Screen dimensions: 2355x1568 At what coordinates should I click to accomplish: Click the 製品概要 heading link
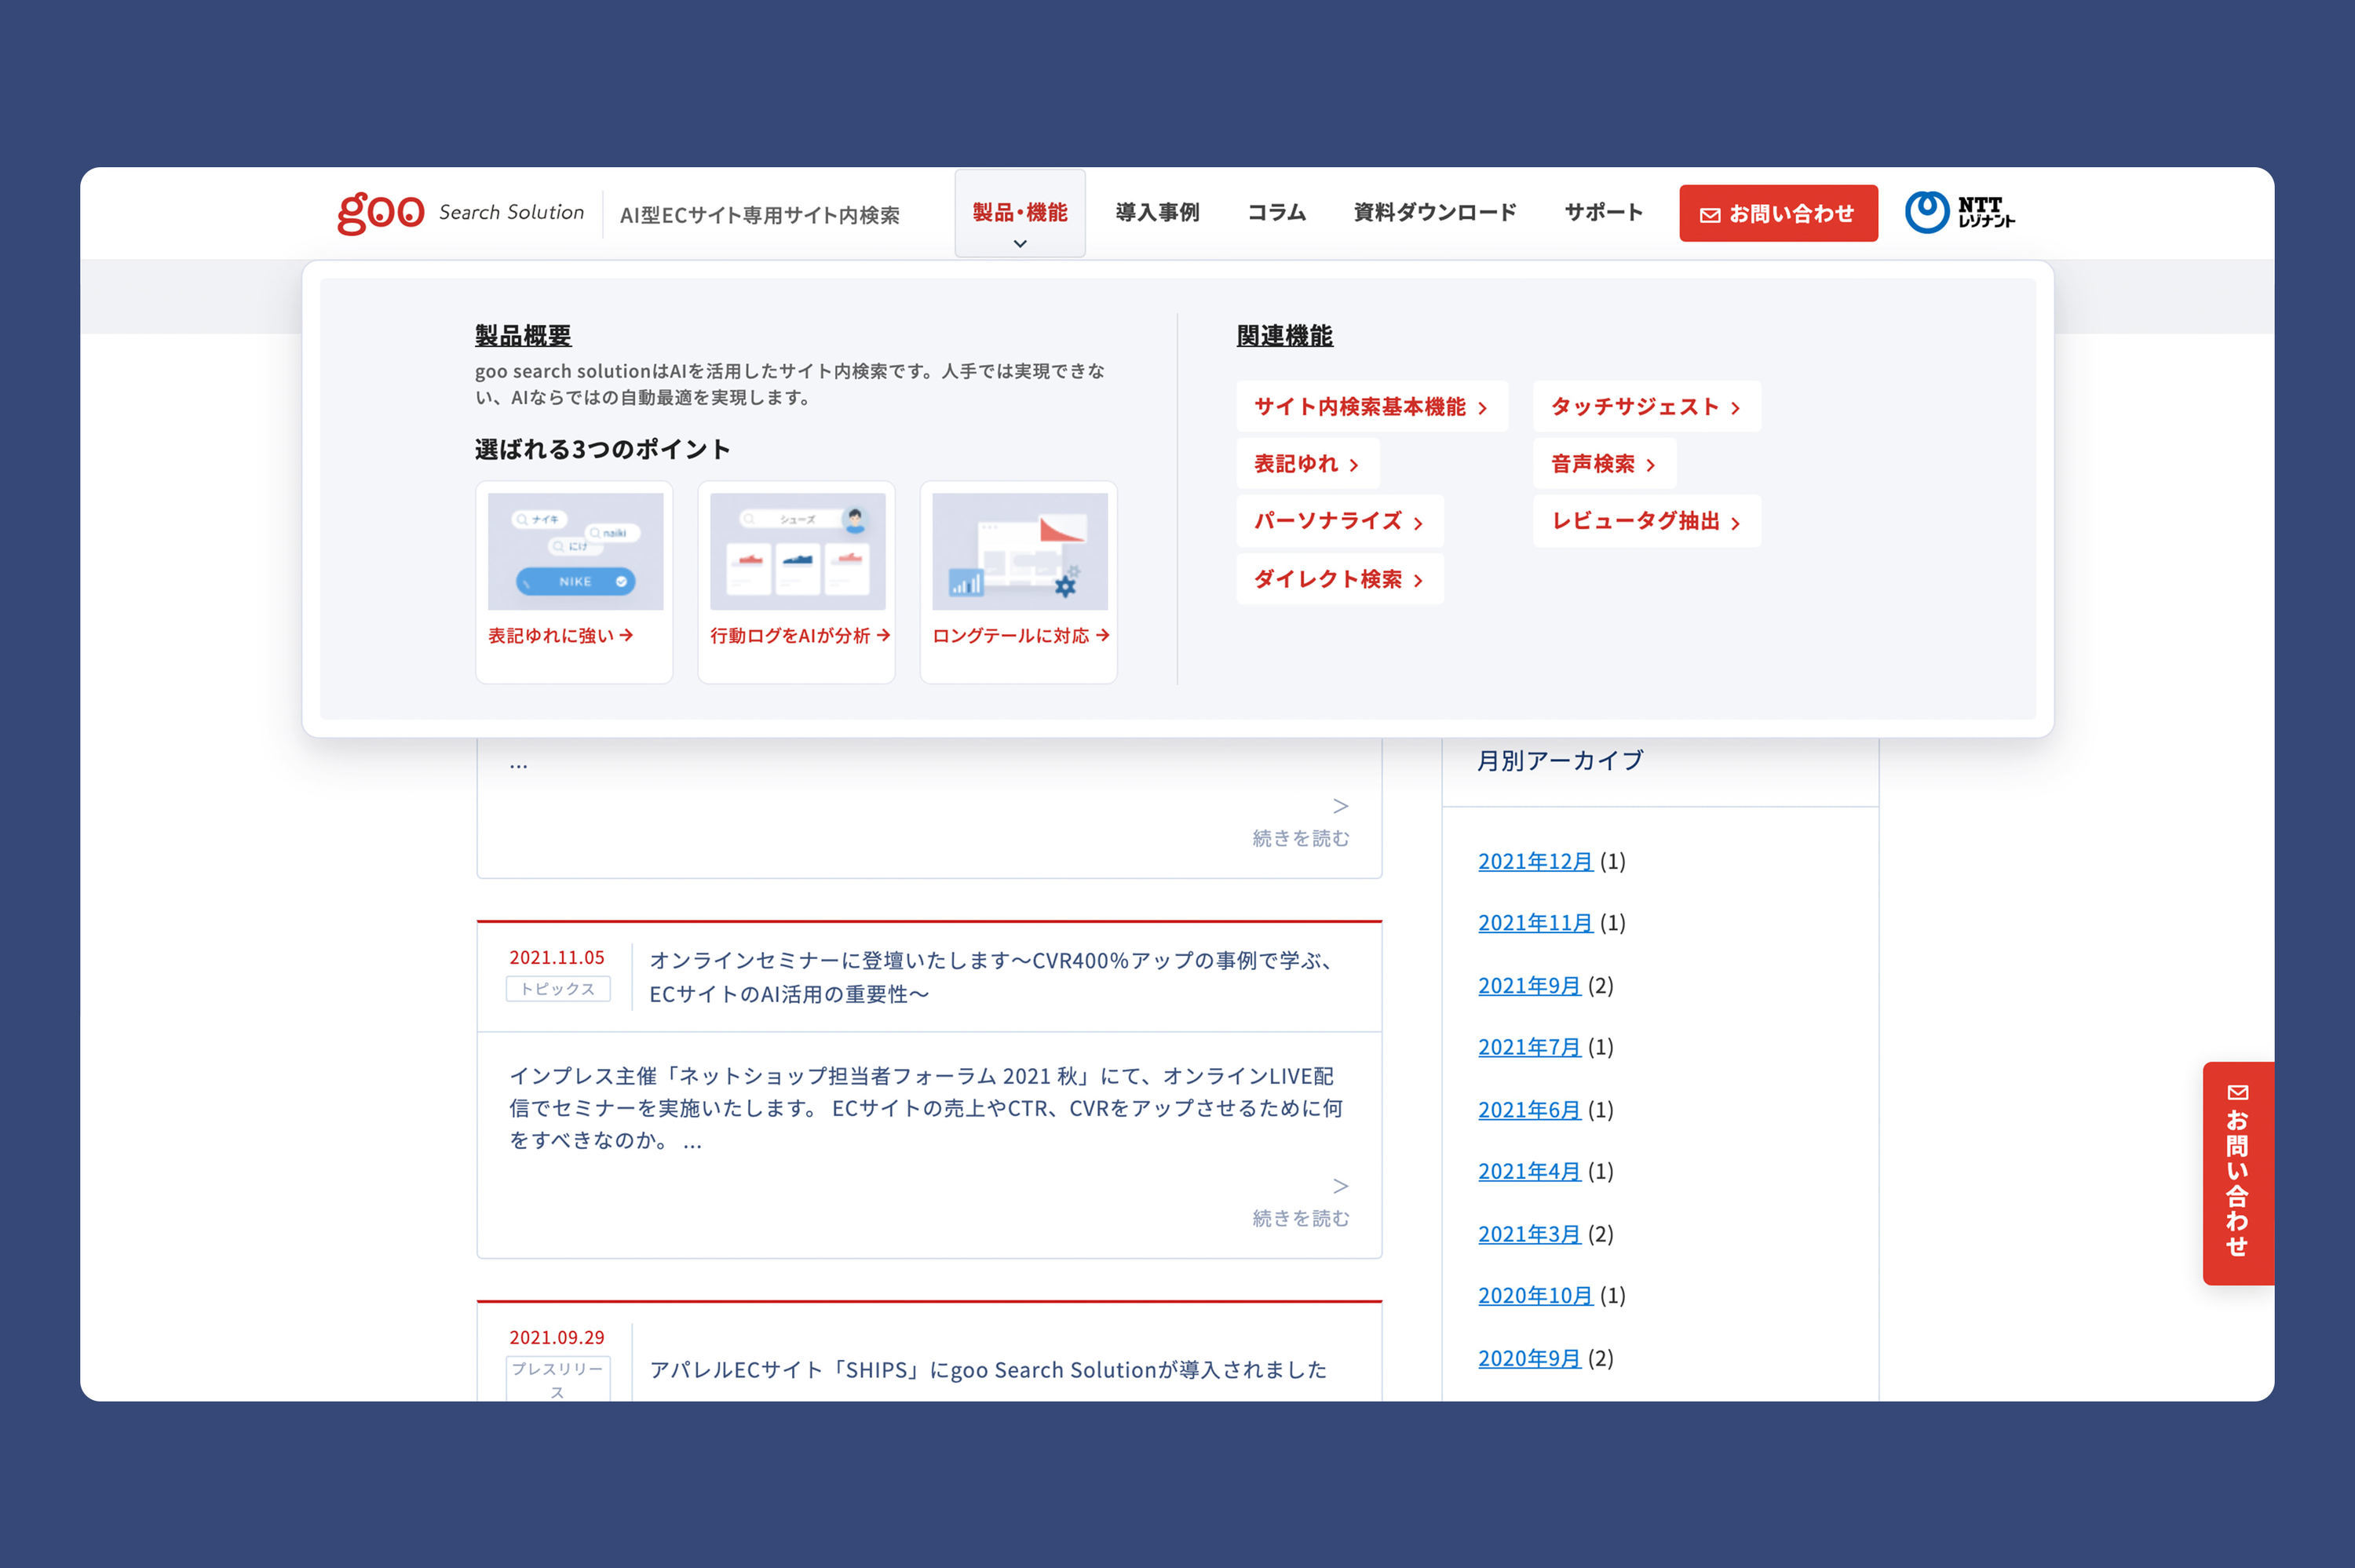[x=523, y=335]
